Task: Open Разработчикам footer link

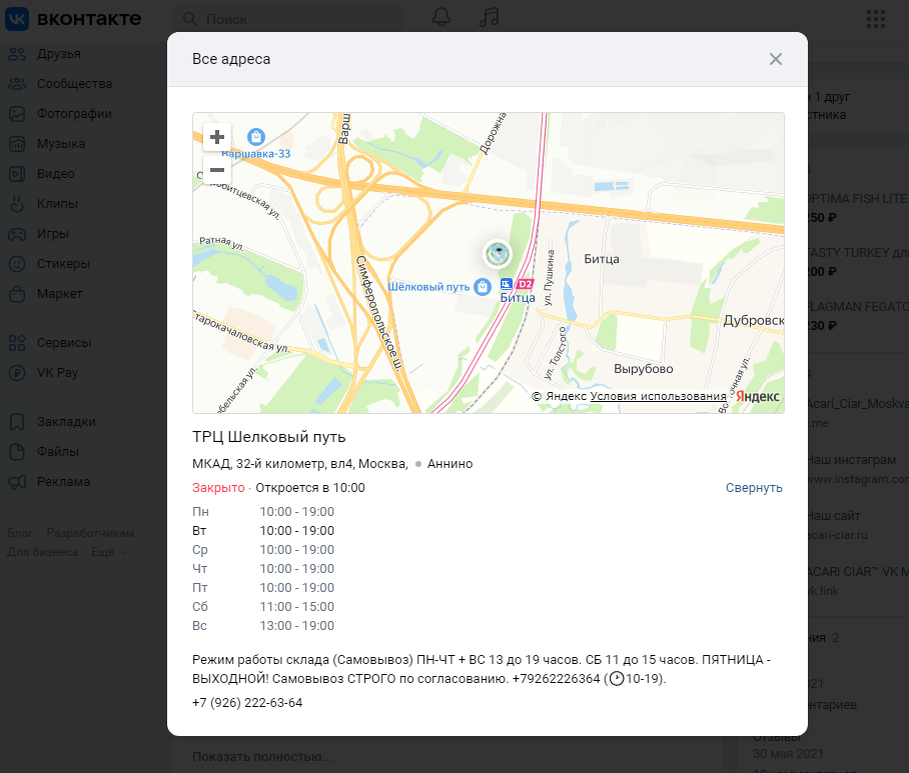Action: [90, 533]
